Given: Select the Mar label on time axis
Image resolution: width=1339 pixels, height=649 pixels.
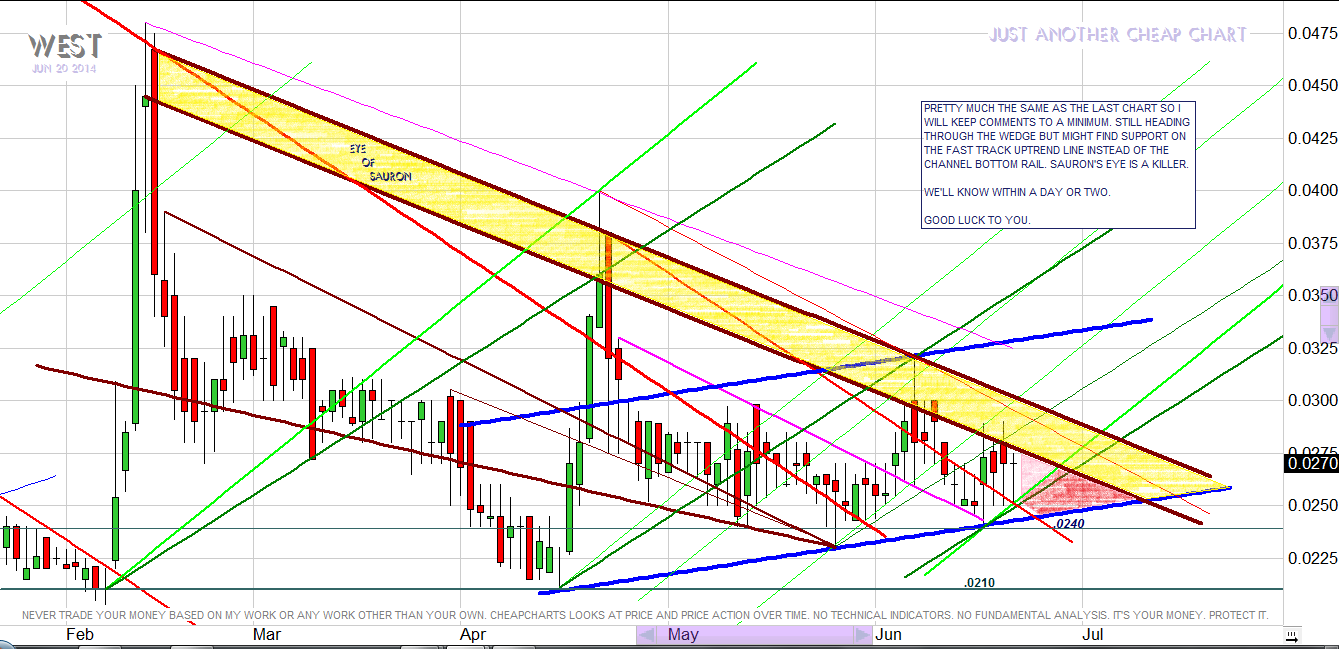Looking at the screenshot, I should [x=267, y=635].
